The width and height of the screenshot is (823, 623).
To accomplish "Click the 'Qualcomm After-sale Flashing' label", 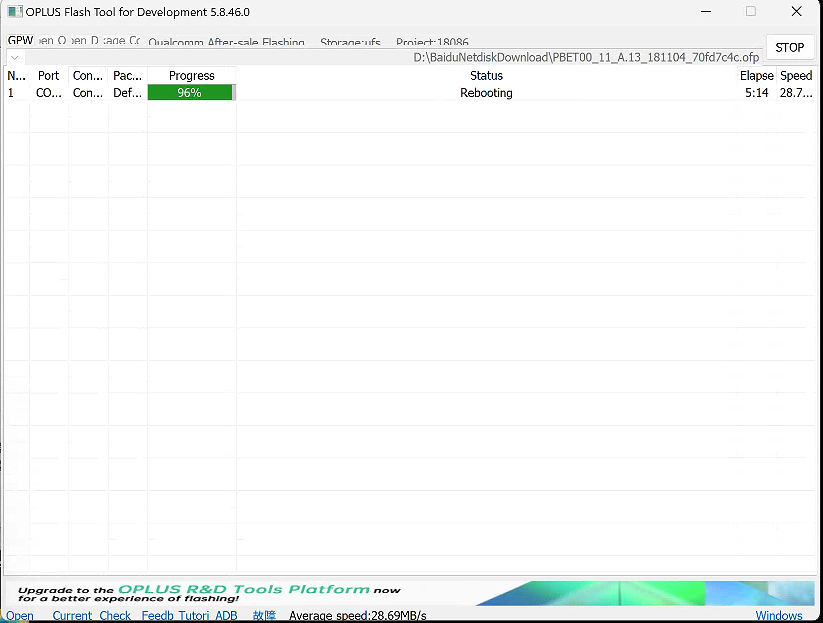I will click(226, 42).
